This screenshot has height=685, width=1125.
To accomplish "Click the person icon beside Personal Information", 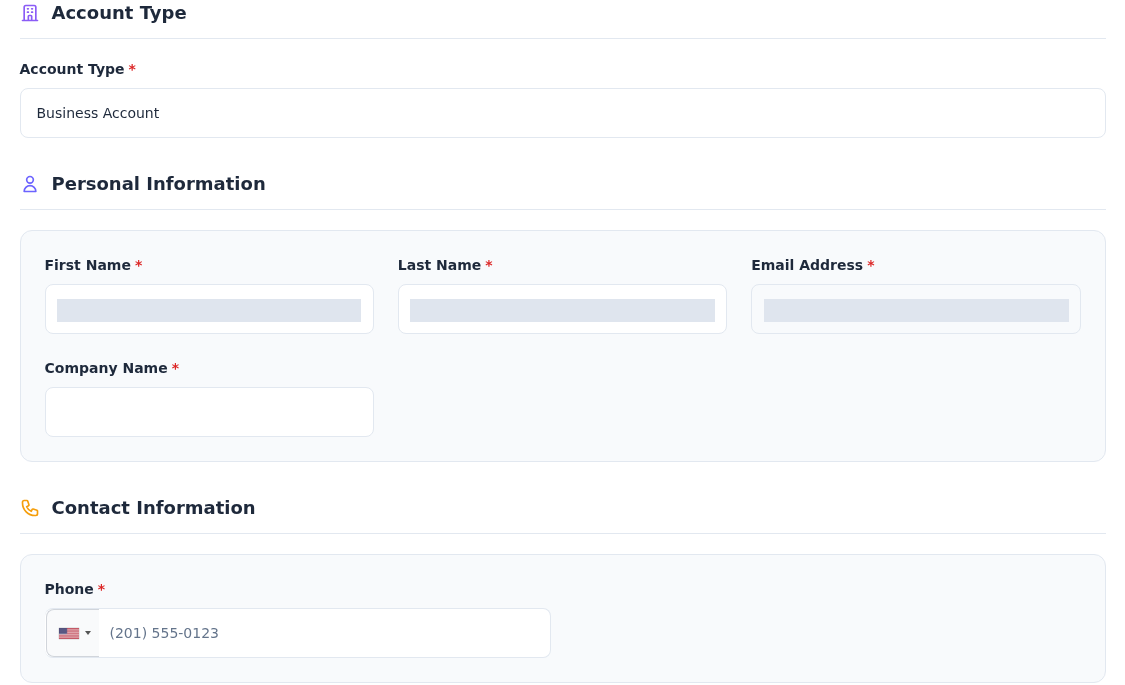I will tap(29, 184).
